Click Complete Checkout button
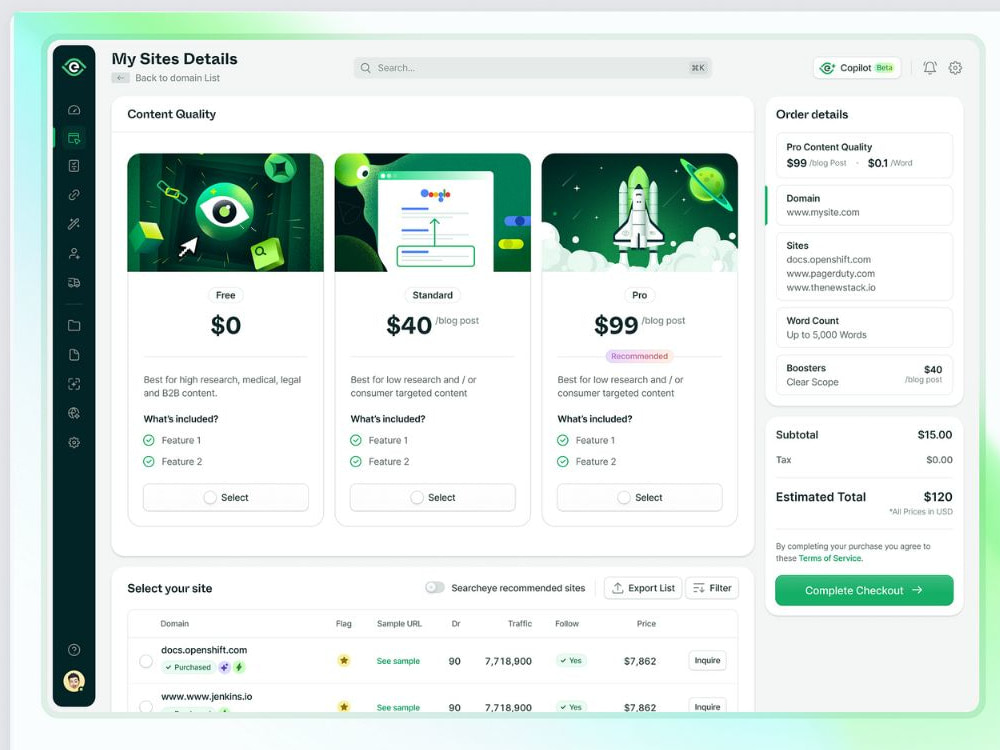The height and width of the screenshot is (750, 1000). [x=864, y=591]
